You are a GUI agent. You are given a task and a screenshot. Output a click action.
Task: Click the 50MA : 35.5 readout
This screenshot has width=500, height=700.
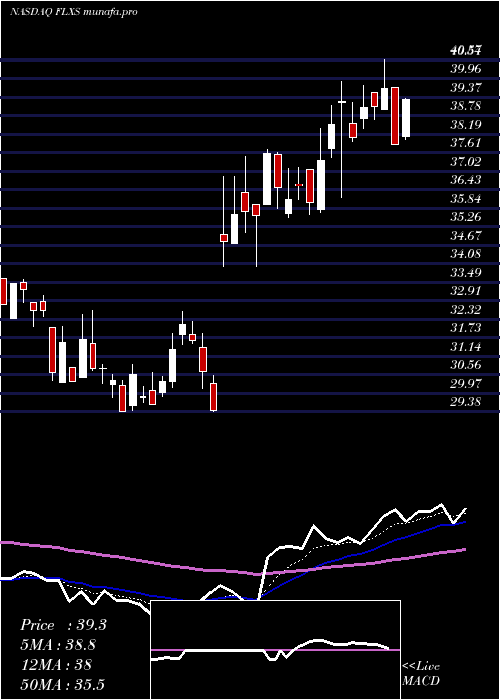pos(62,684)
